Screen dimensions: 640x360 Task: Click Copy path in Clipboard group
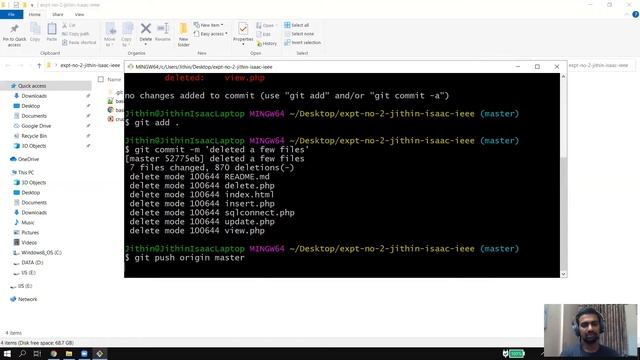pyautogui.click(x=76, y=34)
